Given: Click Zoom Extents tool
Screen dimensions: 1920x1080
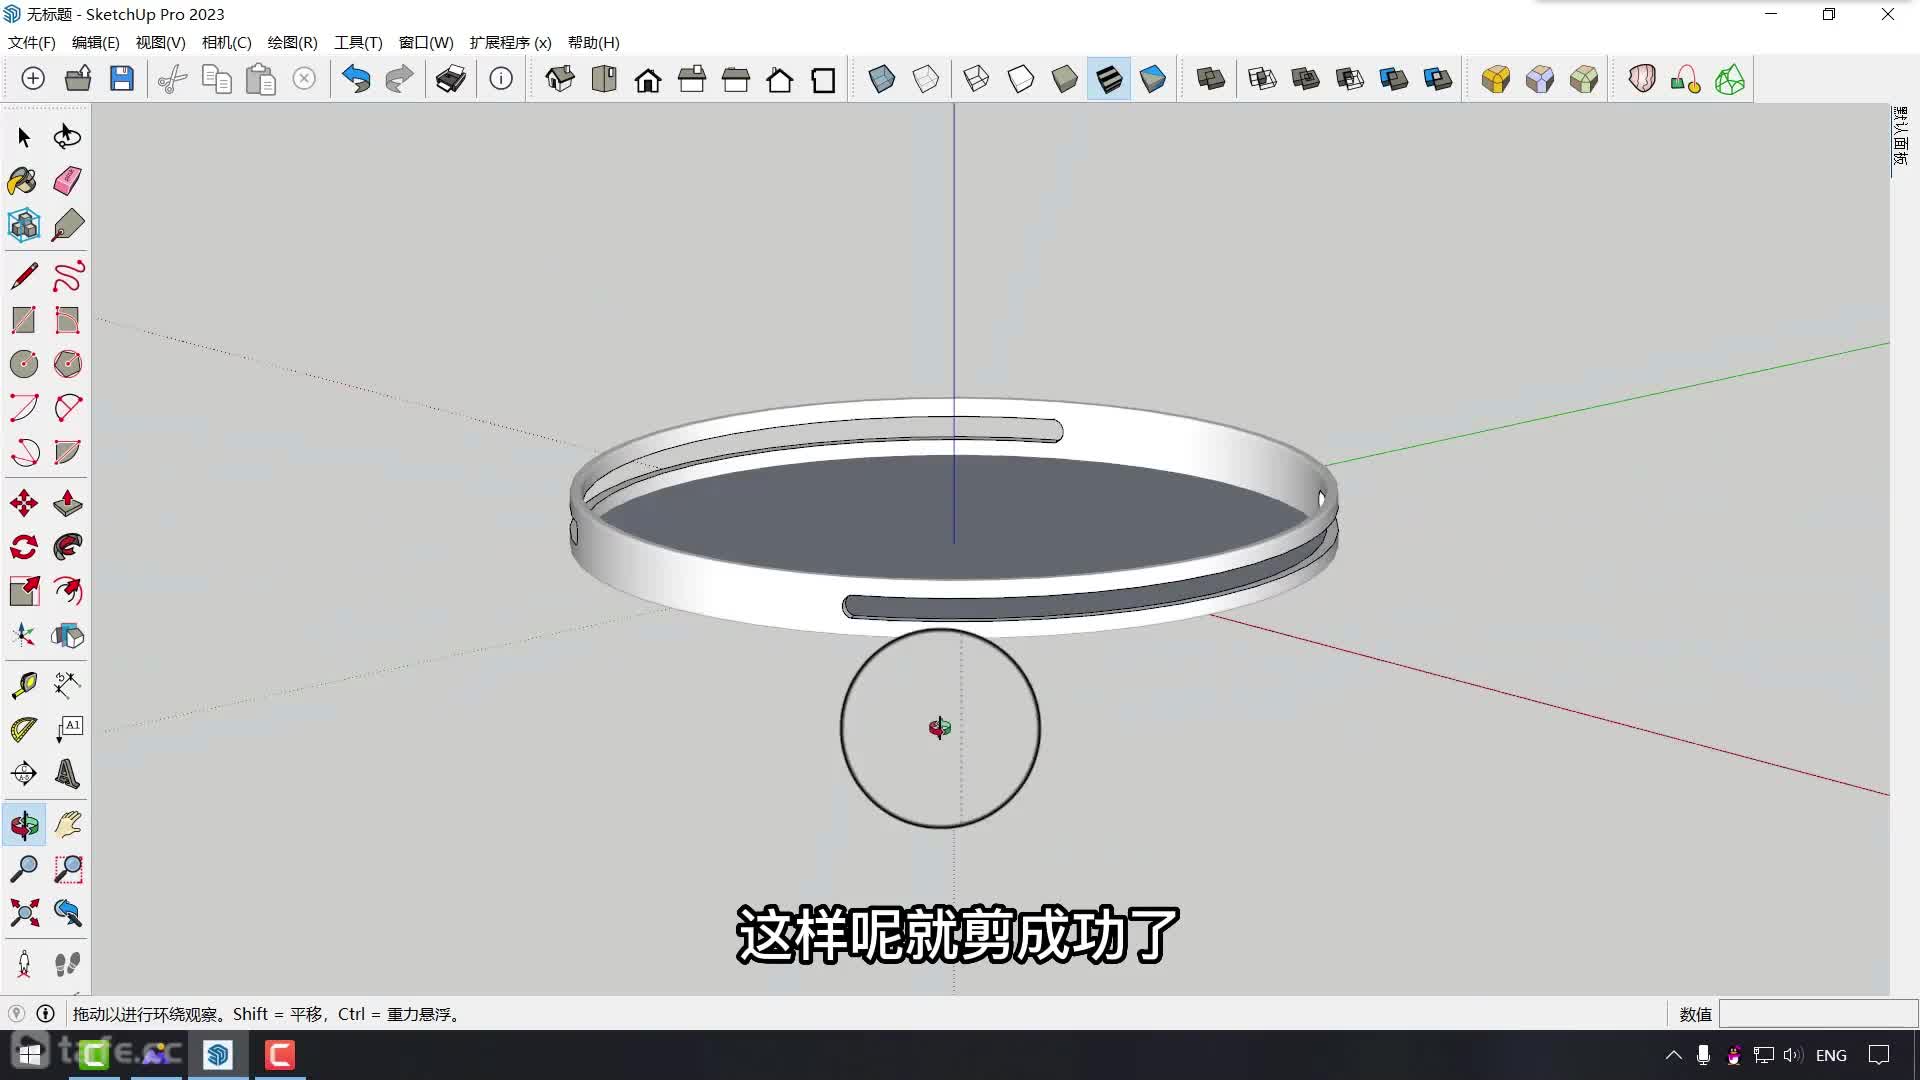Looking at the screenshot, I should (x=24, y=912).
